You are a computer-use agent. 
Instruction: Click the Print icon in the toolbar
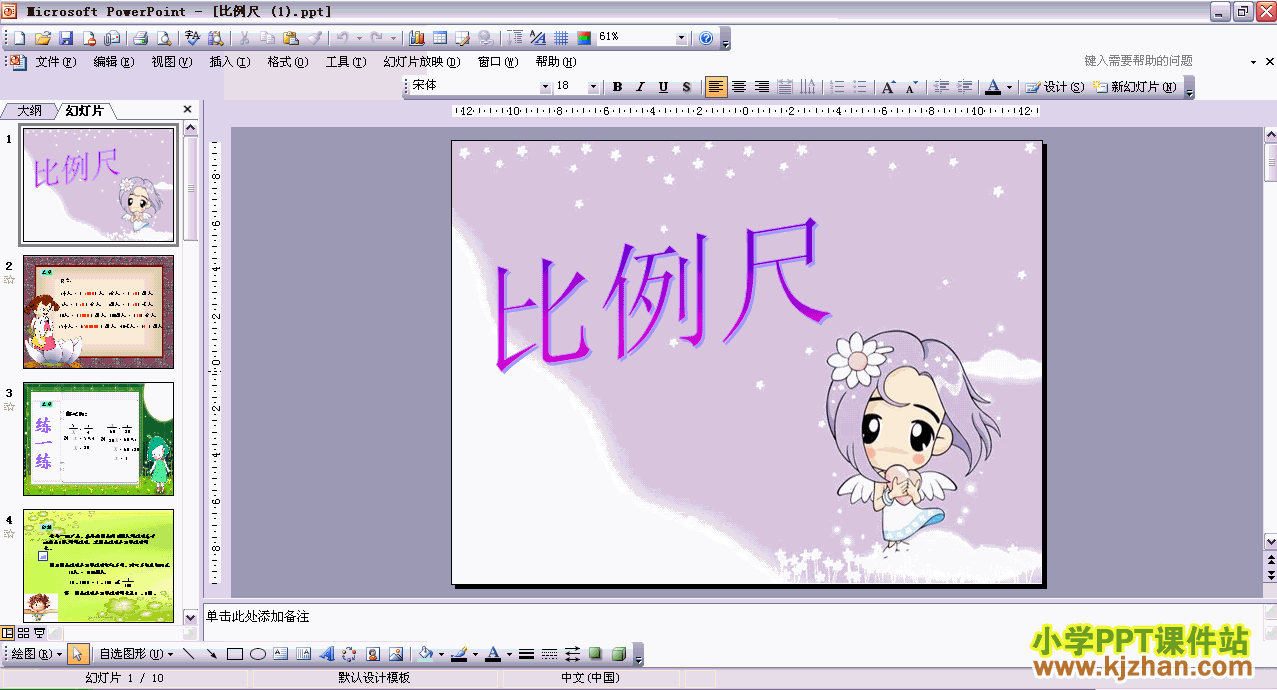point(140,38)
